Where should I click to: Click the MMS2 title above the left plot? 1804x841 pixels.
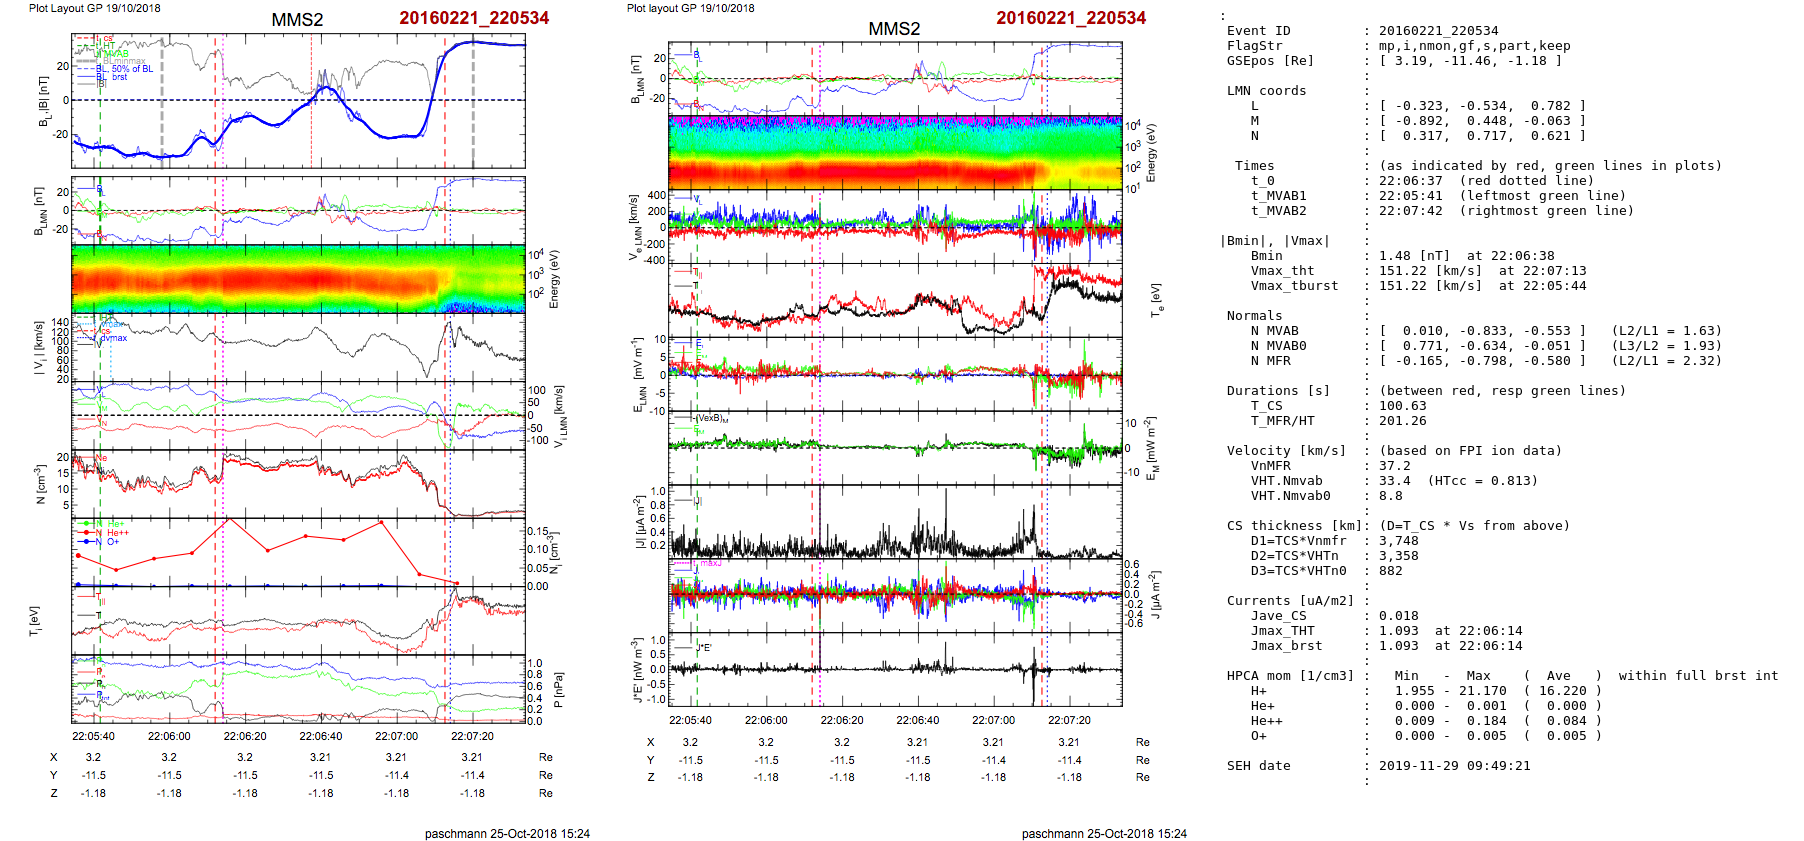tap(297, 20)
